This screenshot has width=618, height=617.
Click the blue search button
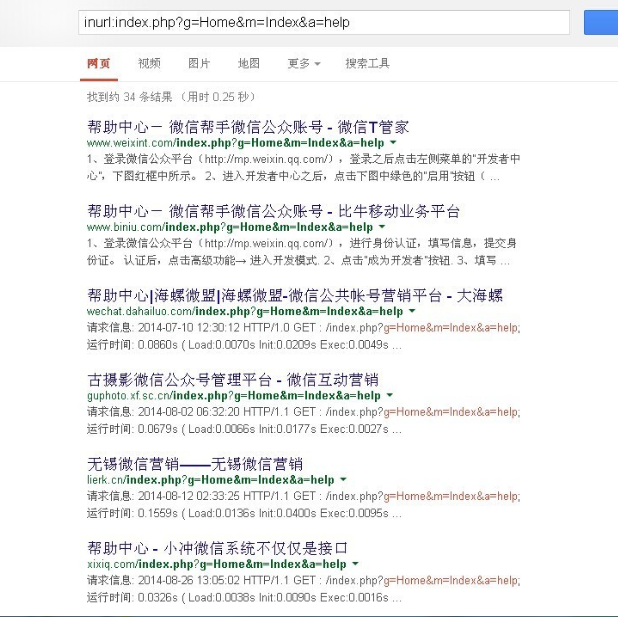[x=601, y=22]
